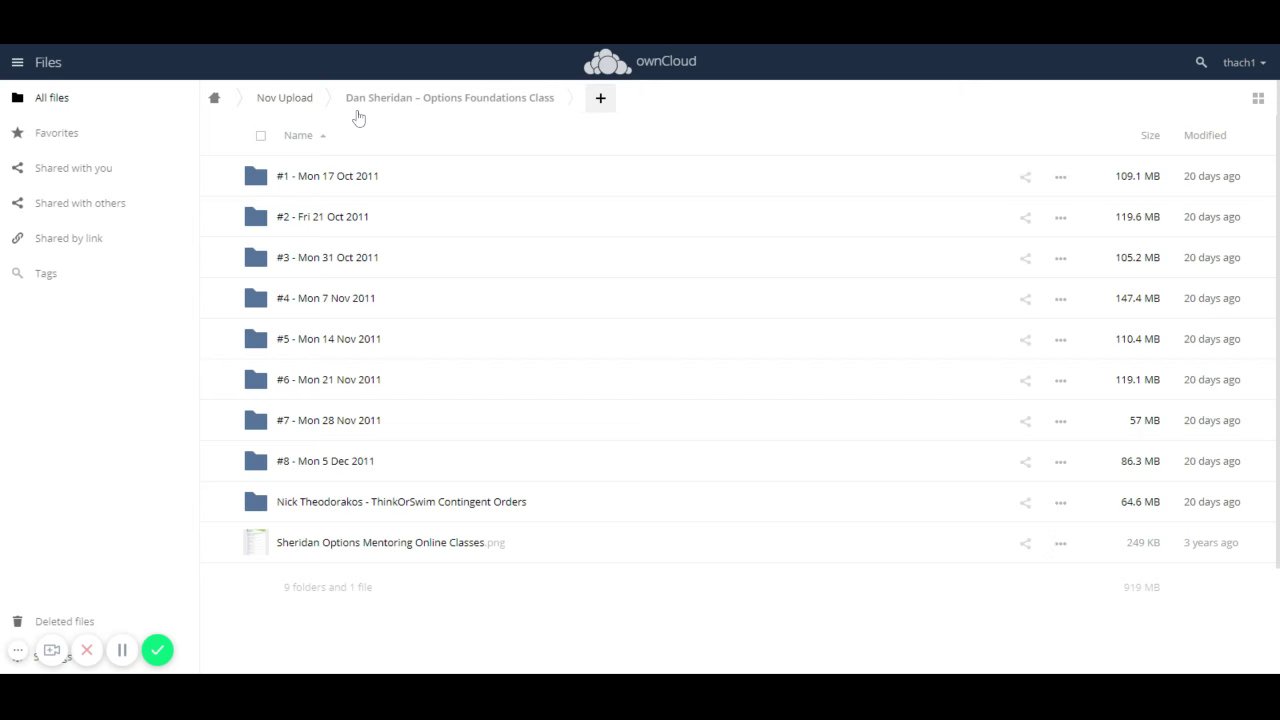The image size is (1280, 720).
Task: Open Sheridan Options Mentoring Online Classes.png
Action: click(x=390, y=543)
